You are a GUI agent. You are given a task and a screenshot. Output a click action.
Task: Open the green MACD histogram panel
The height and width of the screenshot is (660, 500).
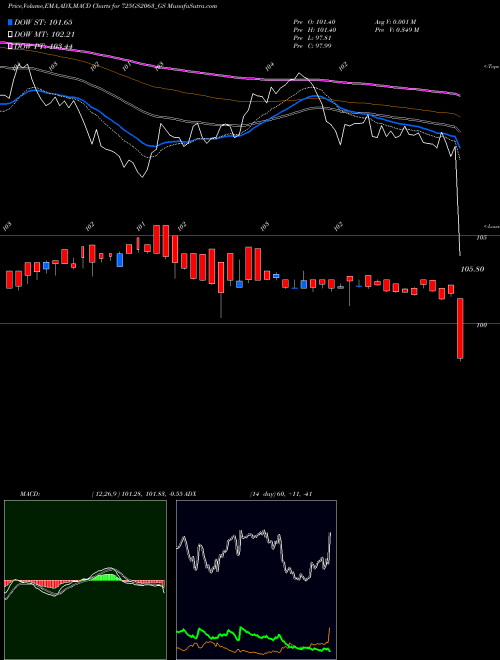point(85,580)
